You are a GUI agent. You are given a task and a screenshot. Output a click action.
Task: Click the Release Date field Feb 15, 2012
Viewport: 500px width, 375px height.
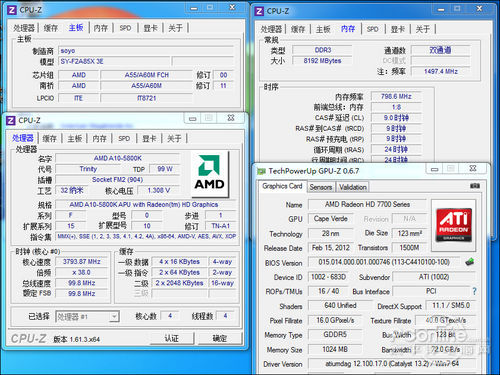click(330, 248)
